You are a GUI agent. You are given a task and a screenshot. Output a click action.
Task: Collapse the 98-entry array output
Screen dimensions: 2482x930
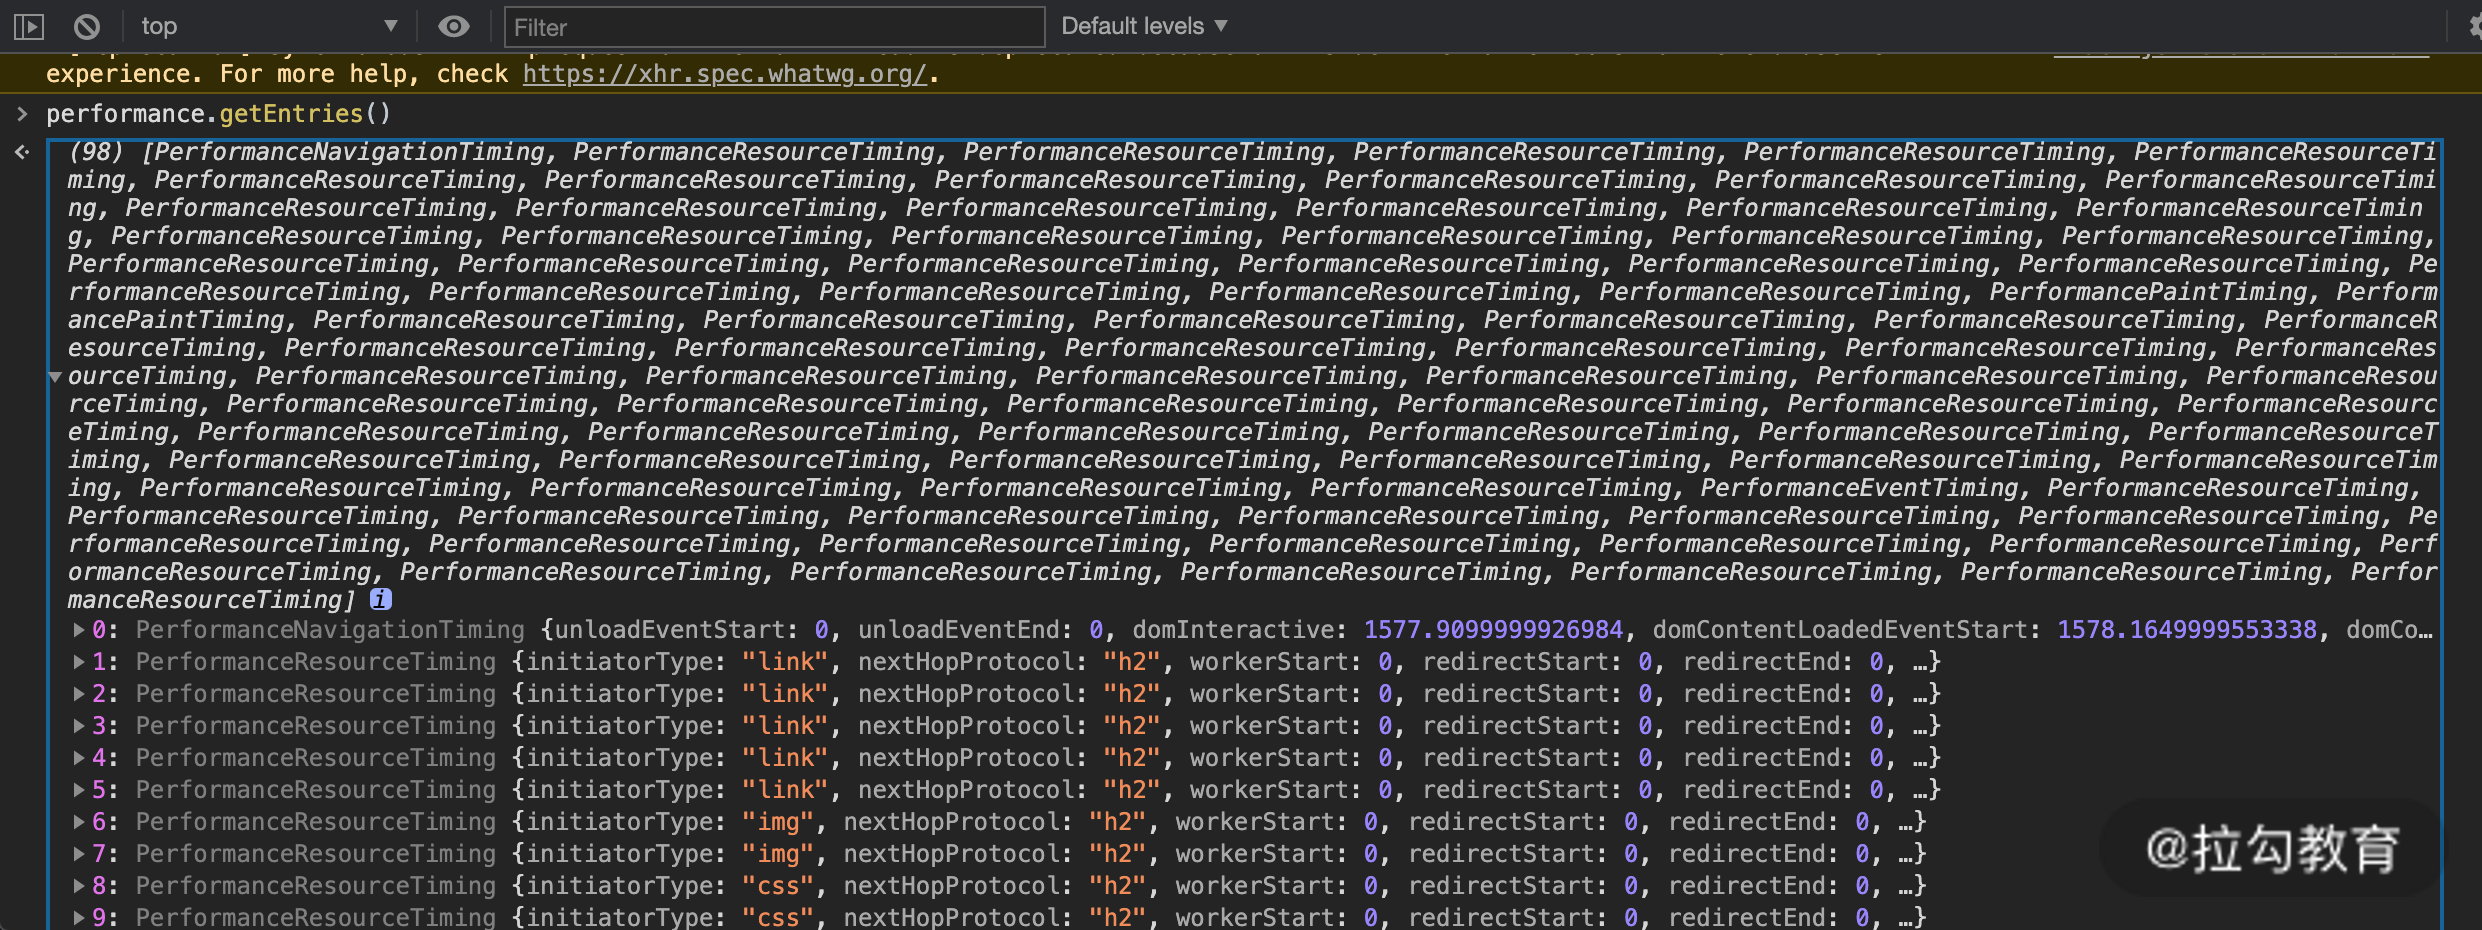(x=56, y=377)
